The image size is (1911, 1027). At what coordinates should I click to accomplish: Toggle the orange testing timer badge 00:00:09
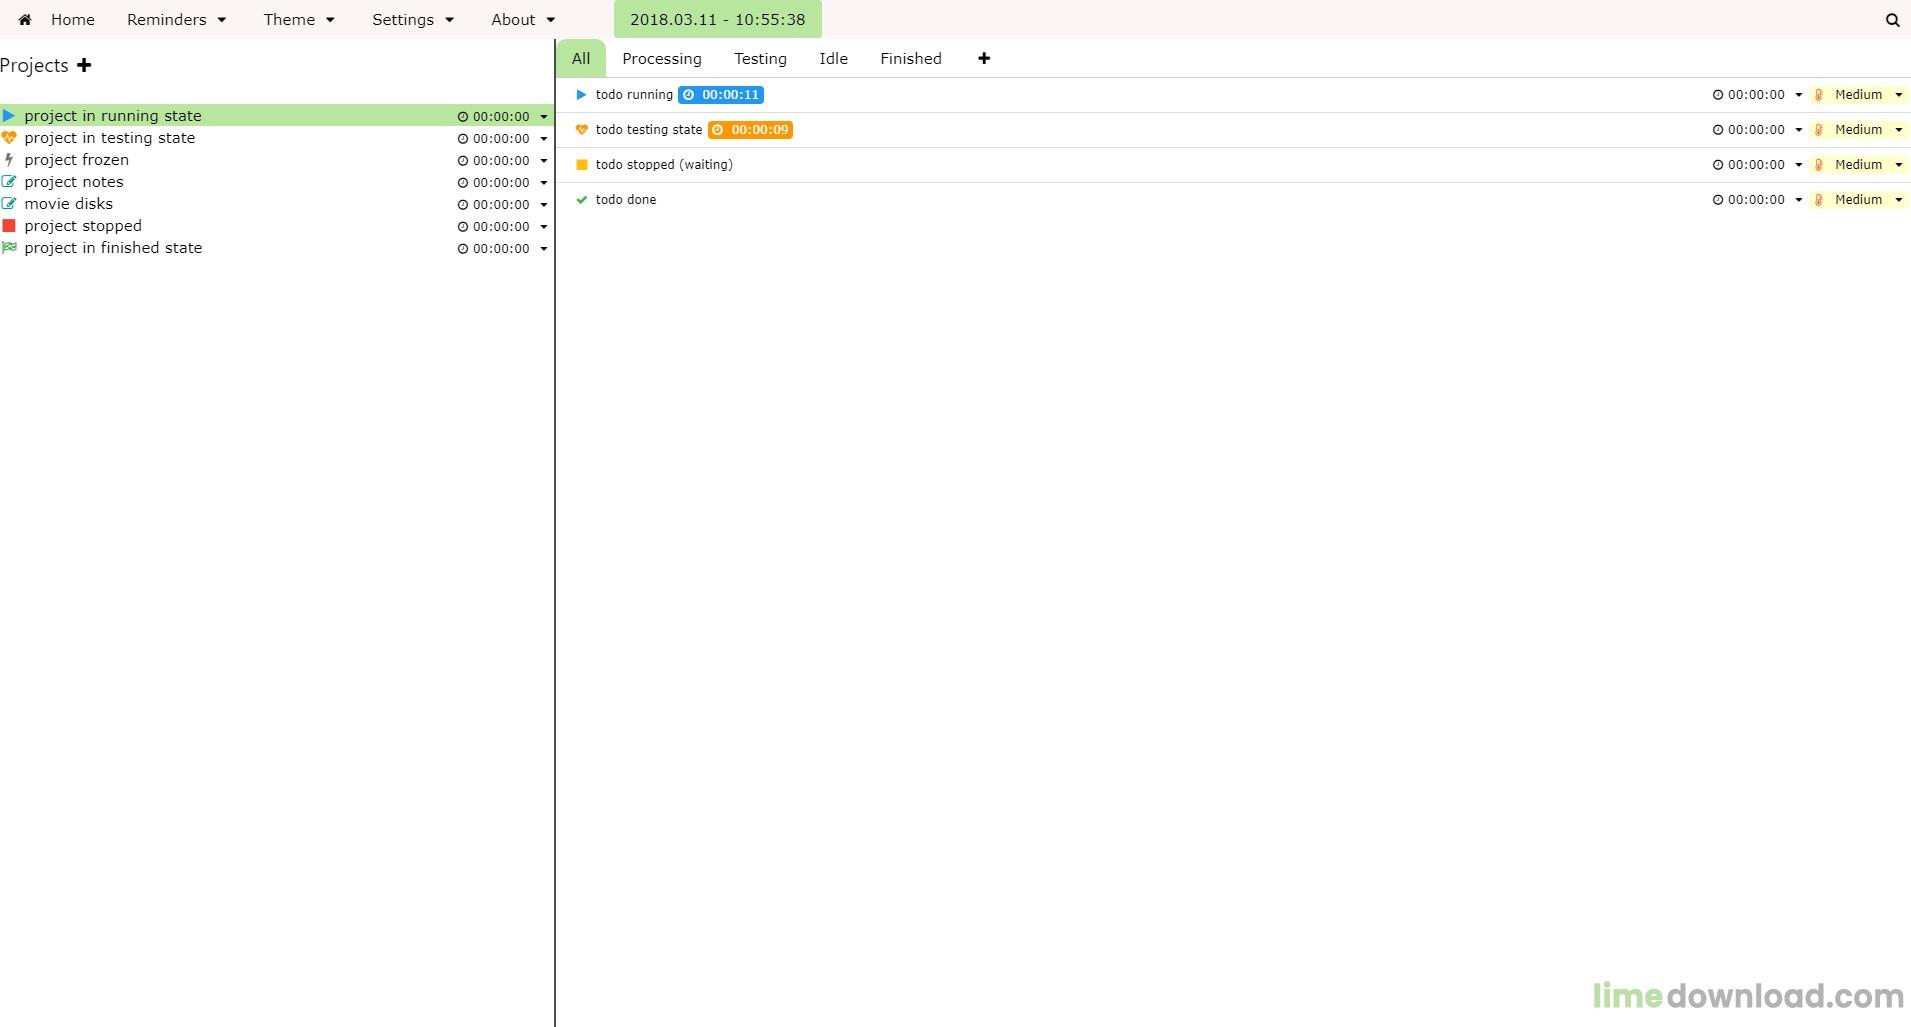(750, 130)
